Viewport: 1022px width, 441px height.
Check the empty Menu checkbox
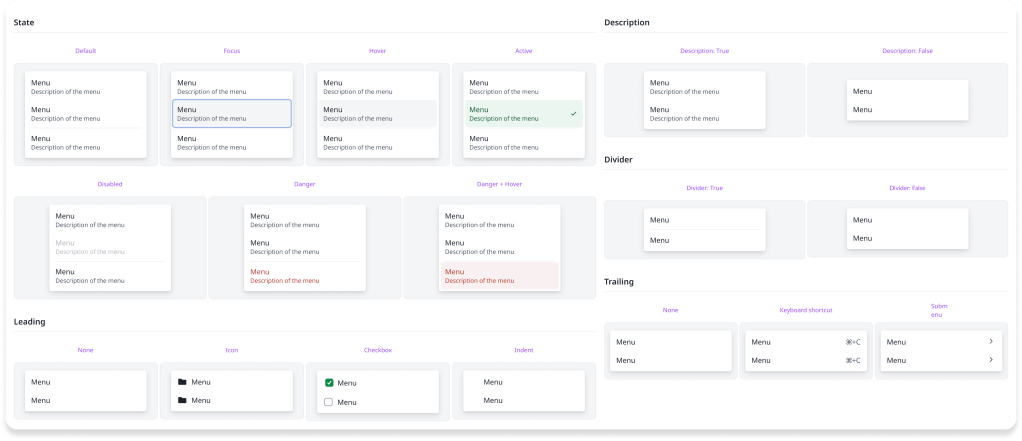(329, 402)
